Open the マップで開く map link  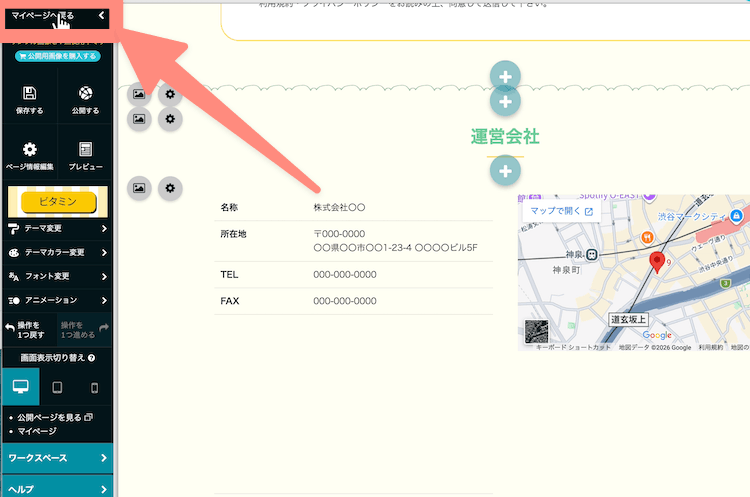562,211
